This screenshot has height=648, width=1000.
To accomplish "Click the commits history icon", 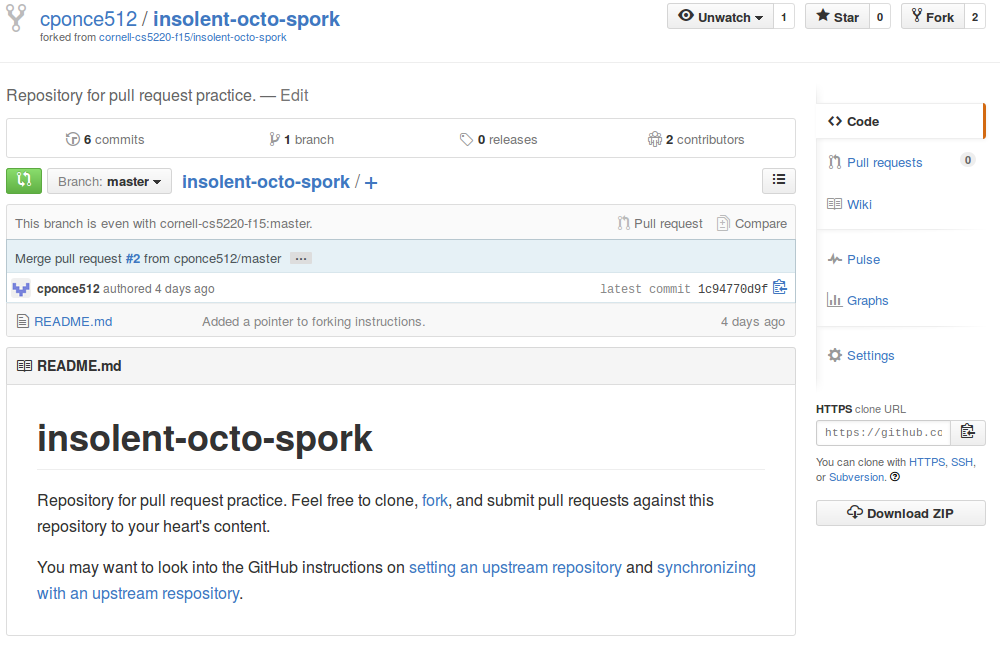I will [73, 139].
